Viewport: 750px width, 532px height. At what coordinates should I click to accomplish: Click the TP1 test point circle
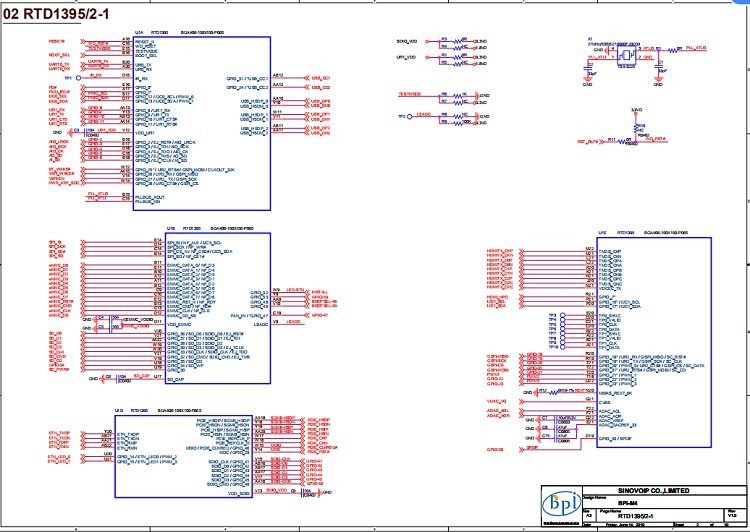point(78,78)
